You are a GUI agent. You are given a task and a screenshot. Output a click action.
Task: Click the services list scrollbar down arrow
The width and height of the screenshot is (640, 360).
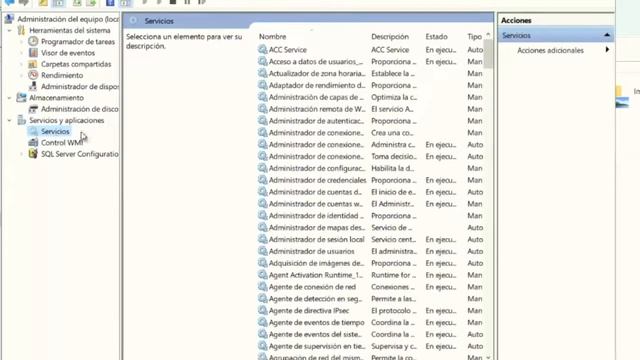pos(488,357)
